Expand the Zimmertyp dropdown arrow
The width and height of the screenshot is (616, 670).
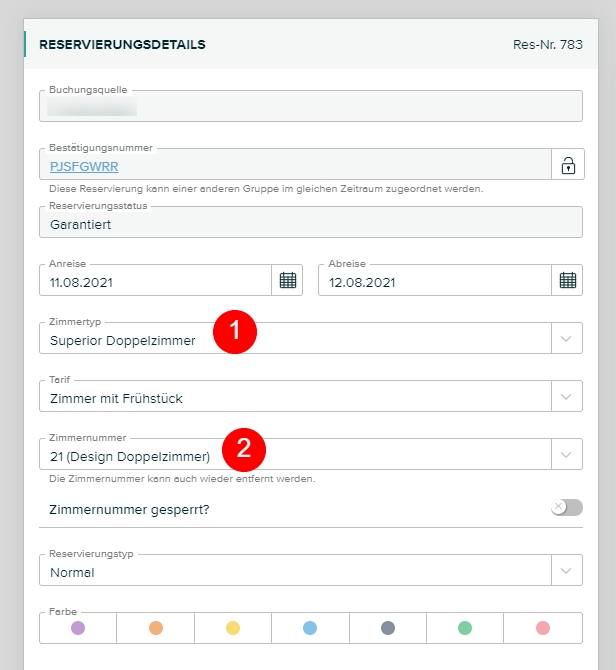point(567,339)
